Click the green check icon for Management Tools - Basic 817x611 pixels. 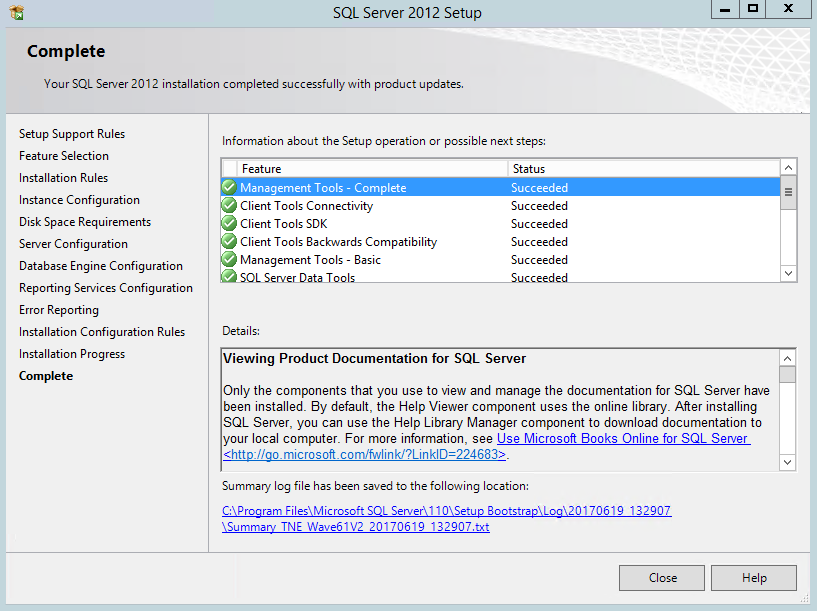(229, 260)
